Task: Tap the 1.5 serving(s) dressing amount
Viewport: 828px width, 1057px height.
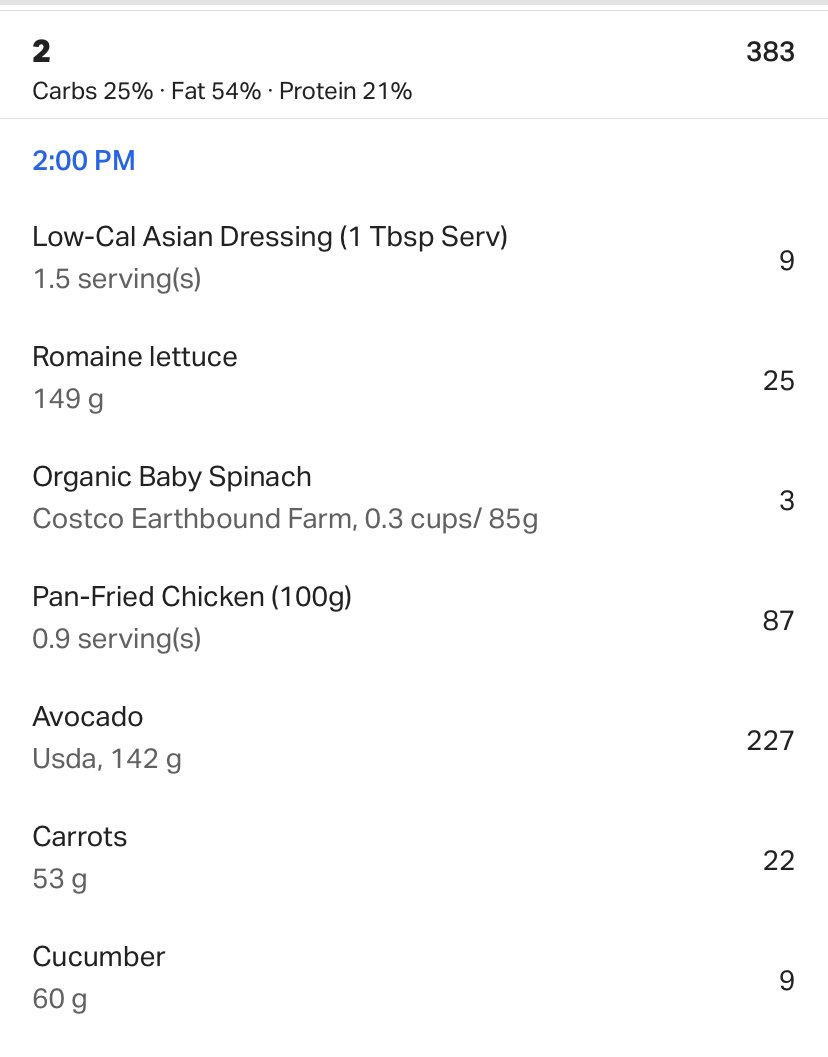Action: pos(117,279)
